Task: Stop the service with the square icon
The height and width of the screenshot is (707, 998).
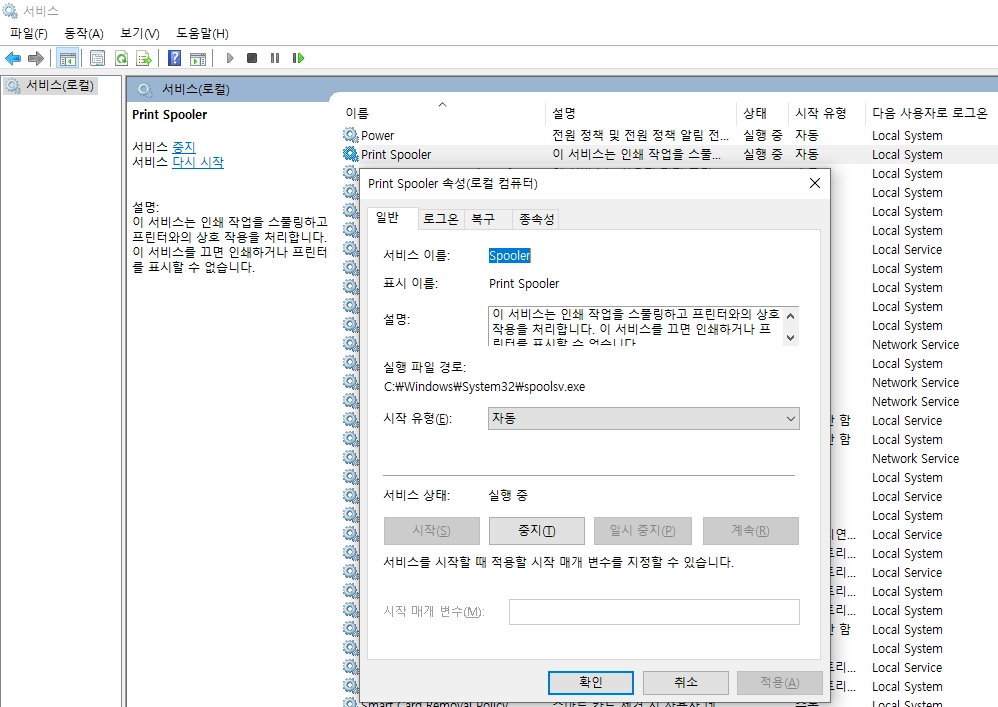Action: (252, 58)
